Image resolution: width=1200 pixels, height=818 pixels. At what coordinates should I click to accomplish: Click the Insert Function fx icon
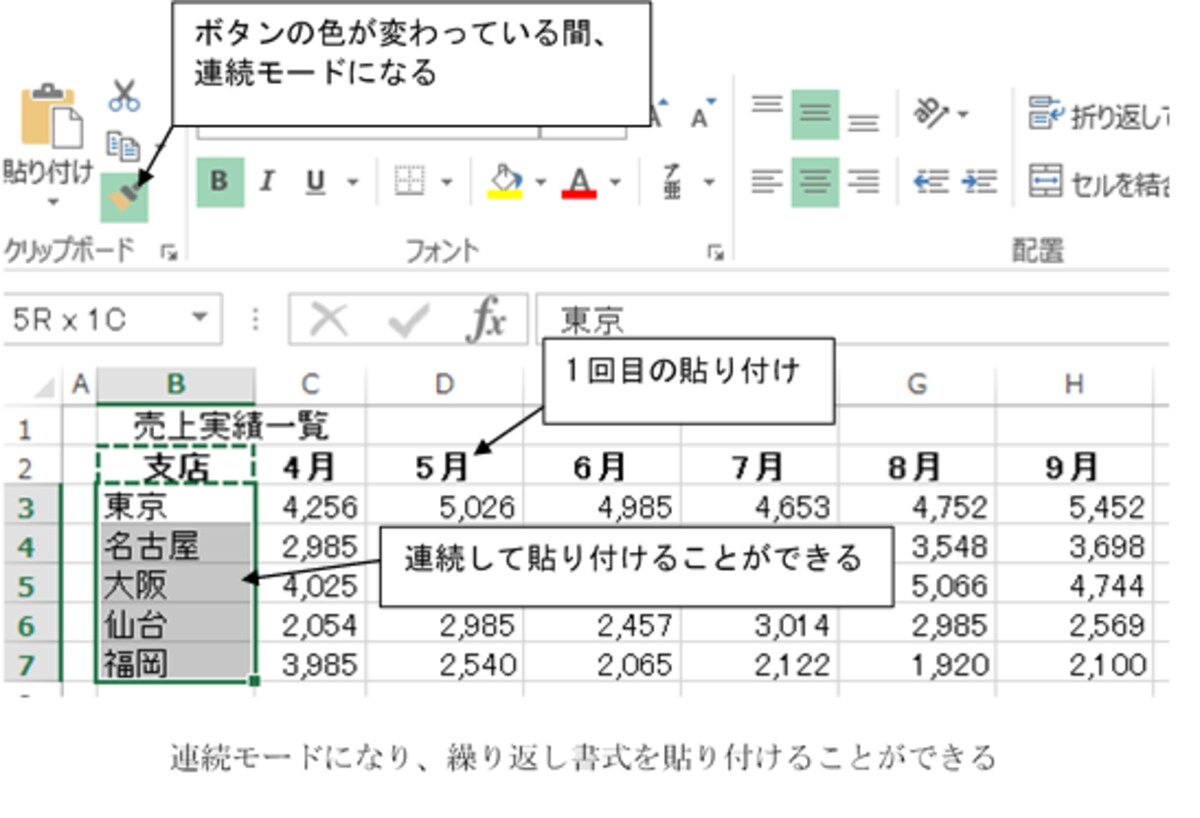(486, 320)
